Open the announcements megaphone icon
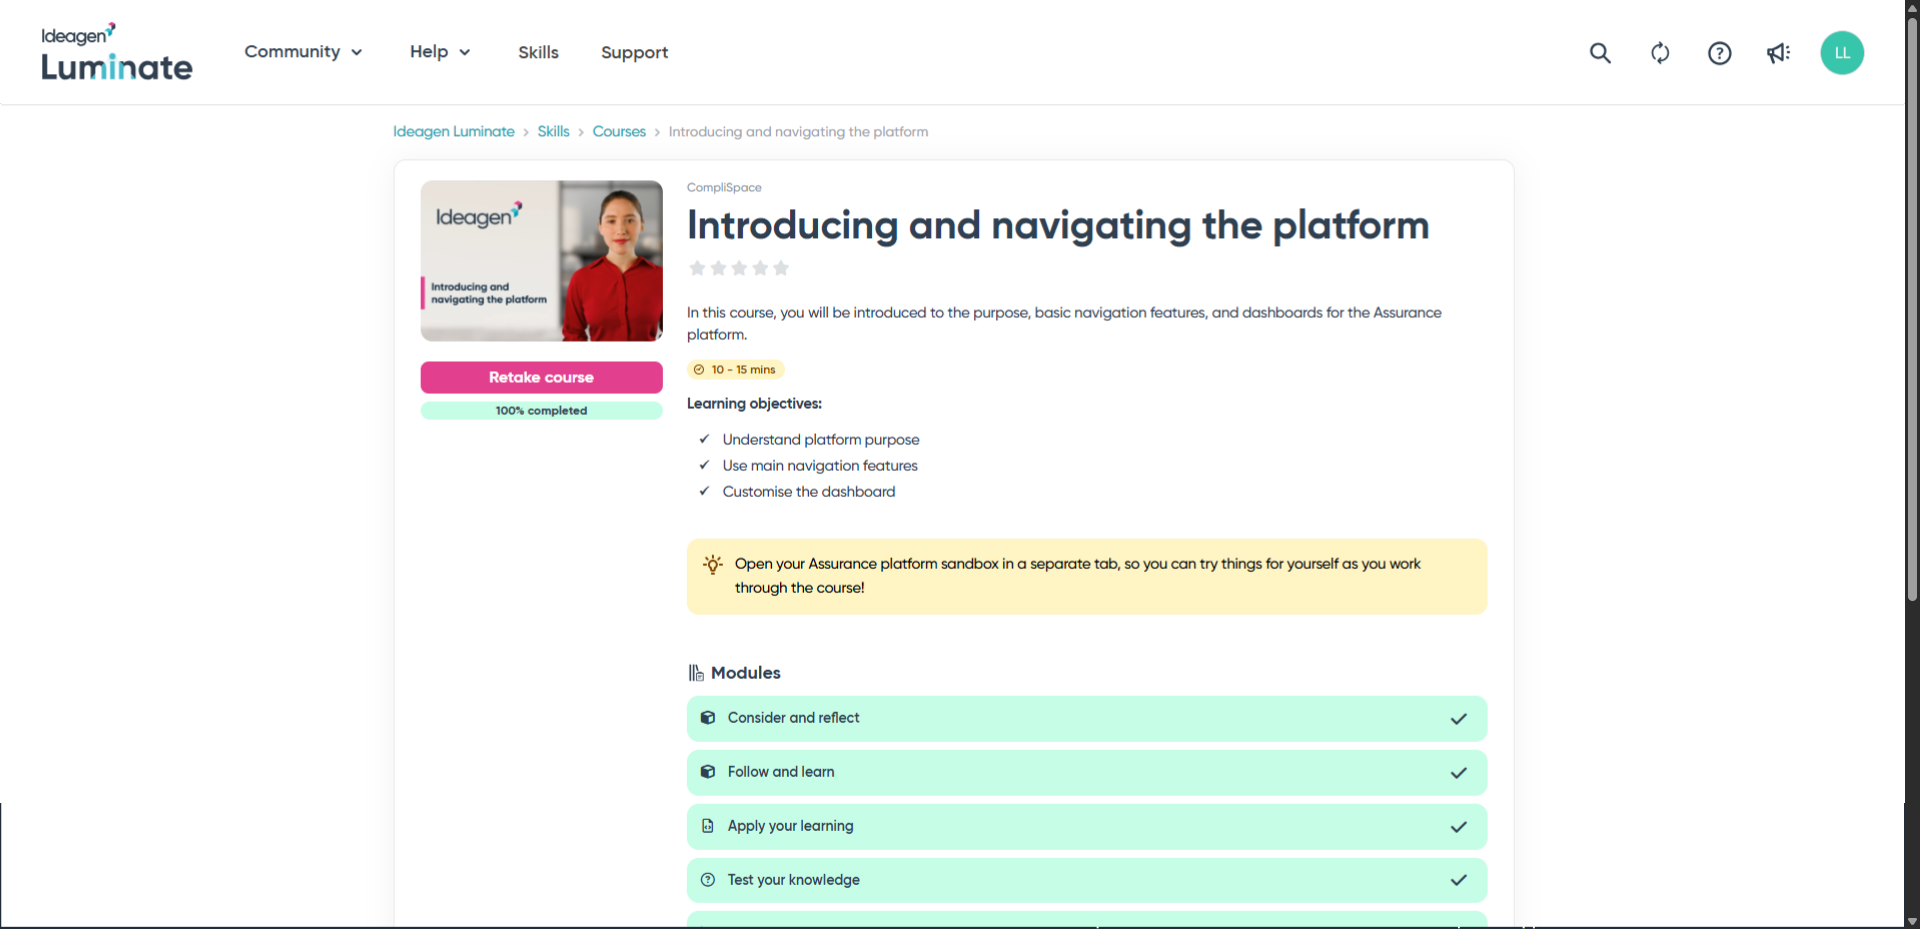Screen dimensions: 1920x929 click(x=1778, y=53)
